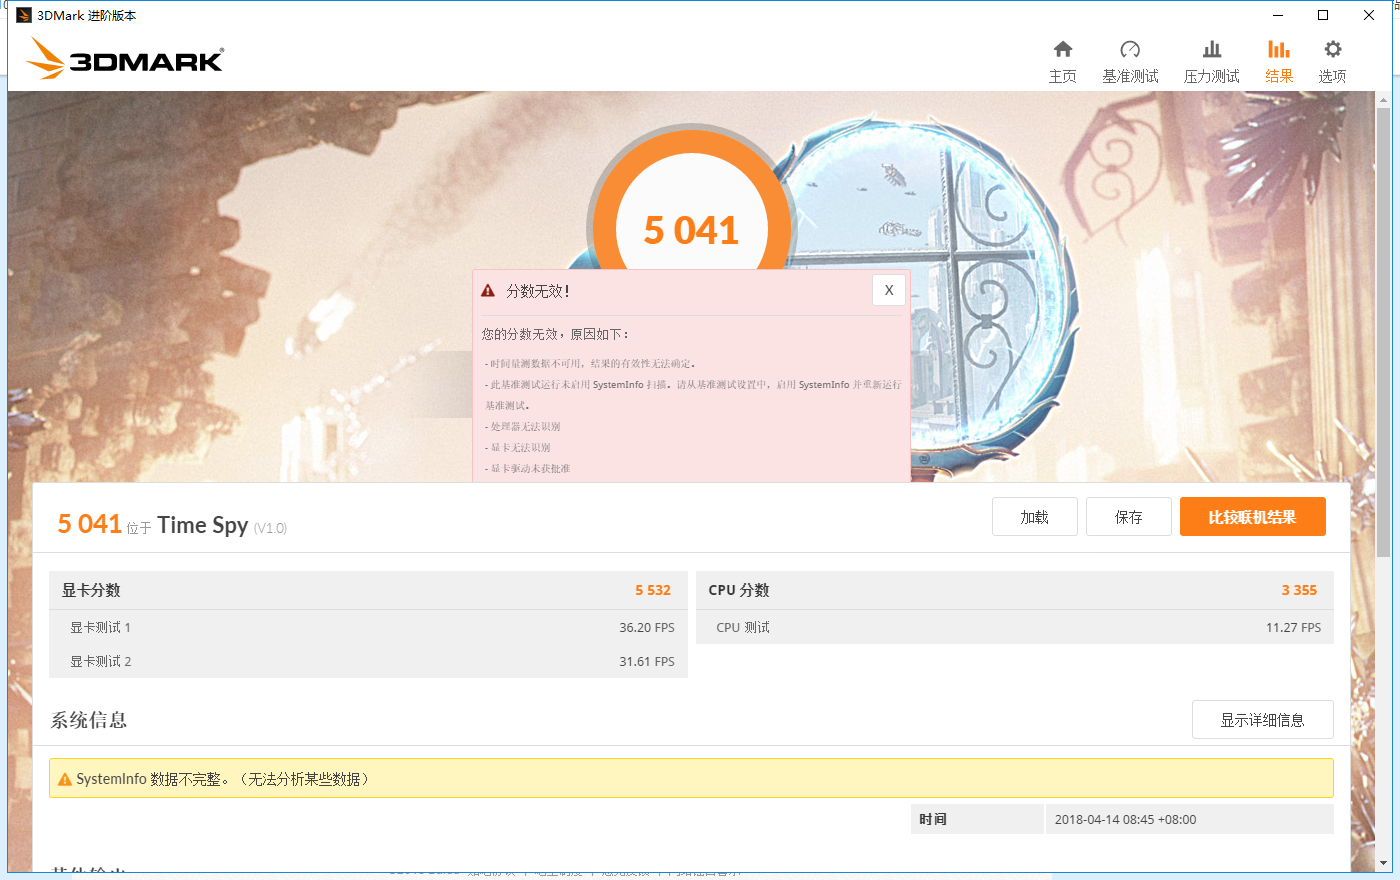Click 显示详细信息 show details button
This screenshot has width=1400, height=880.
tap(1263, 720)
